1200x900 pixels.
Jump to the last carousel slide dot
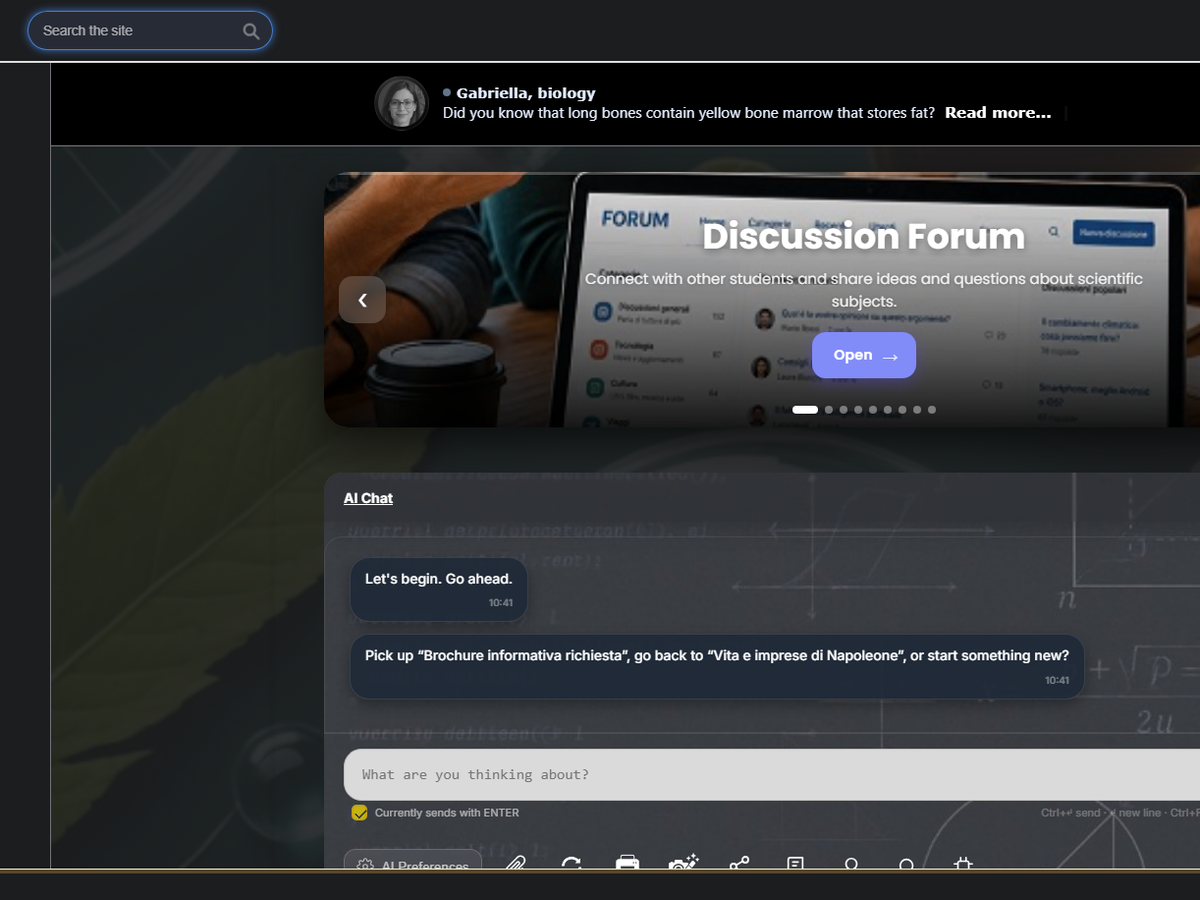pyautogui.click(x=932, y=410)
